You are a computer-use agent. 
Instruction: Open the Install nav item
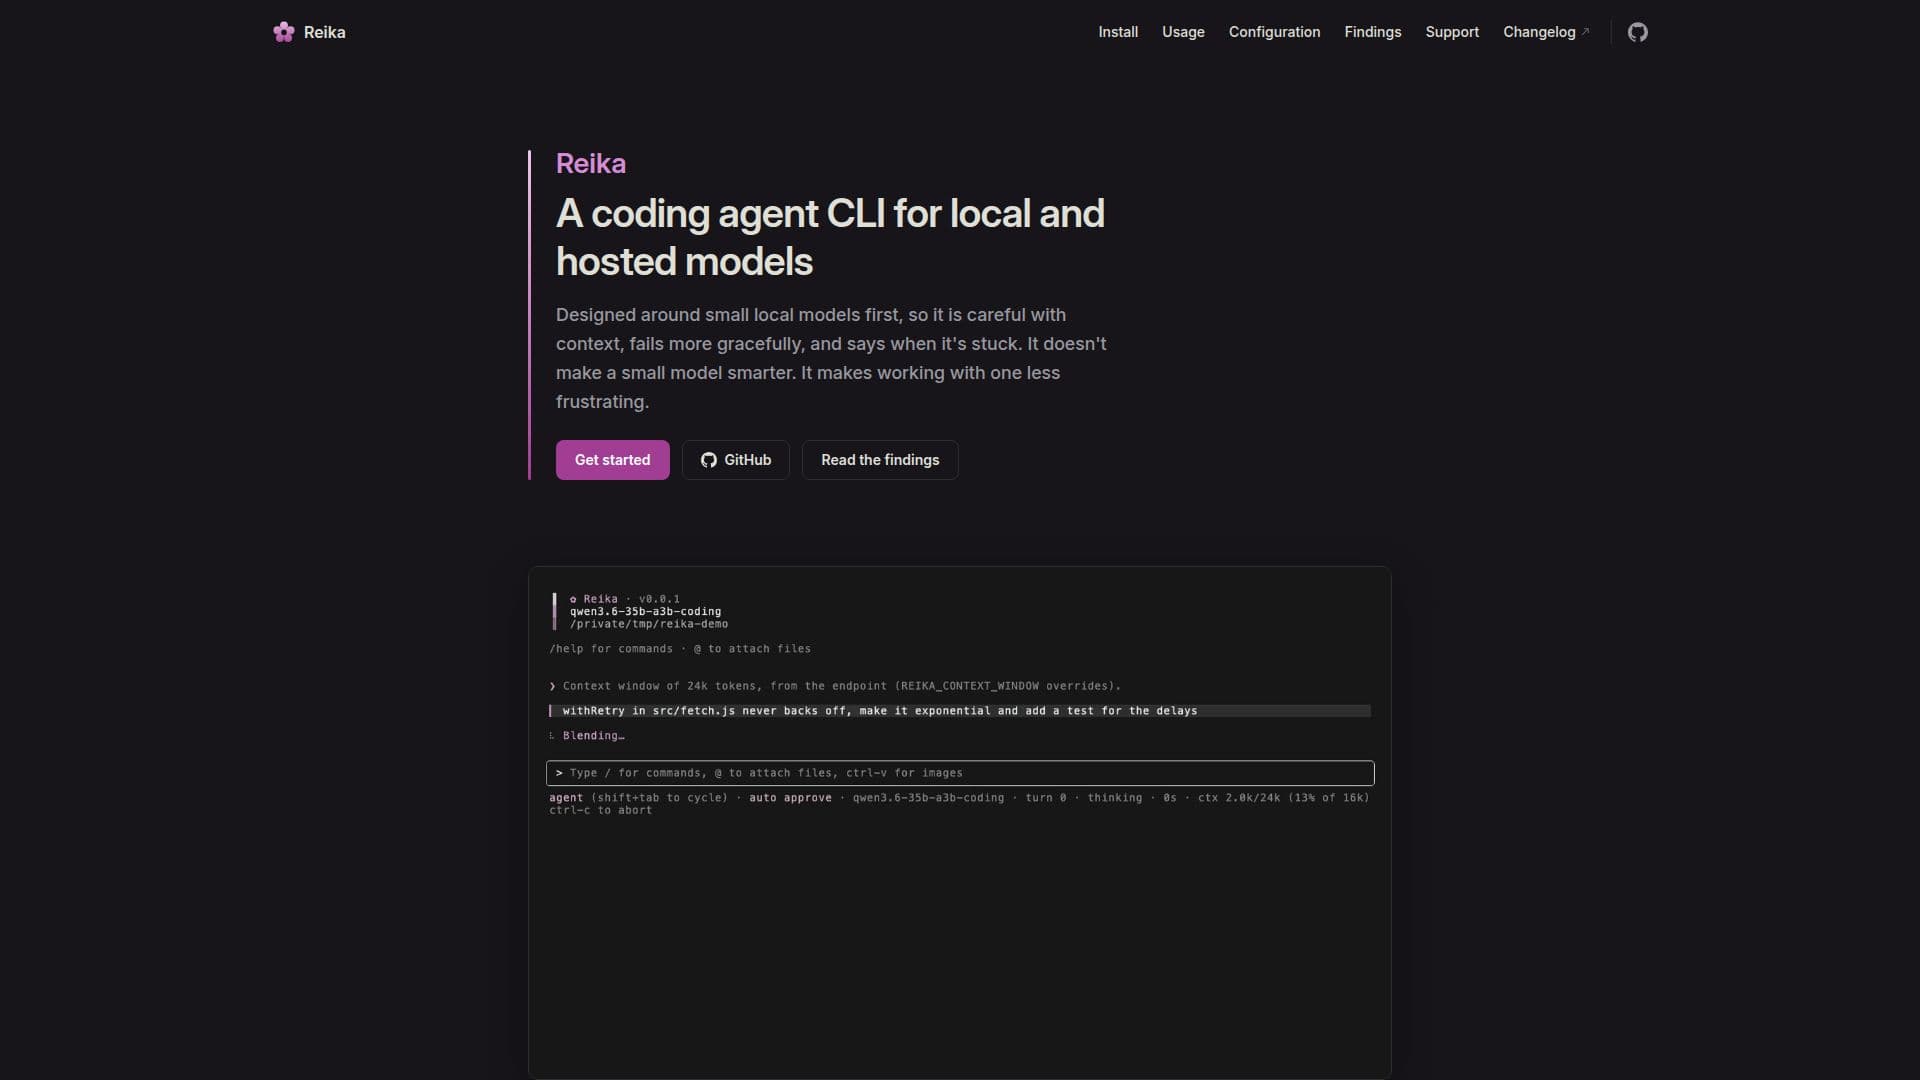coord(1118,32)
